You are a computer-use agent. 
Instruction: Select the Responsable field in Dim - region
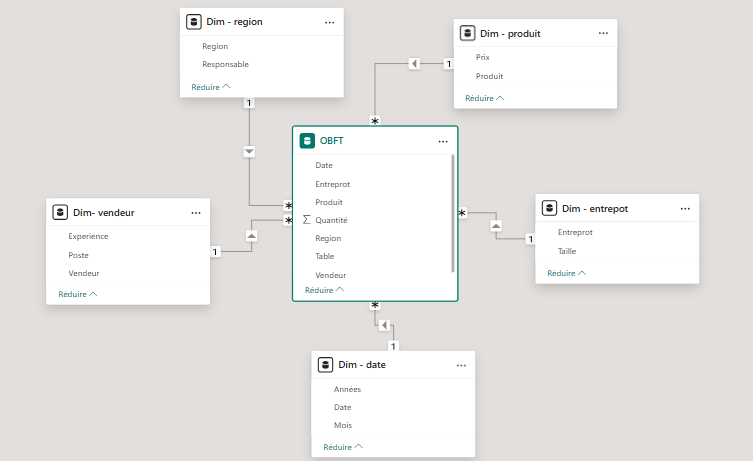[225, 64]
